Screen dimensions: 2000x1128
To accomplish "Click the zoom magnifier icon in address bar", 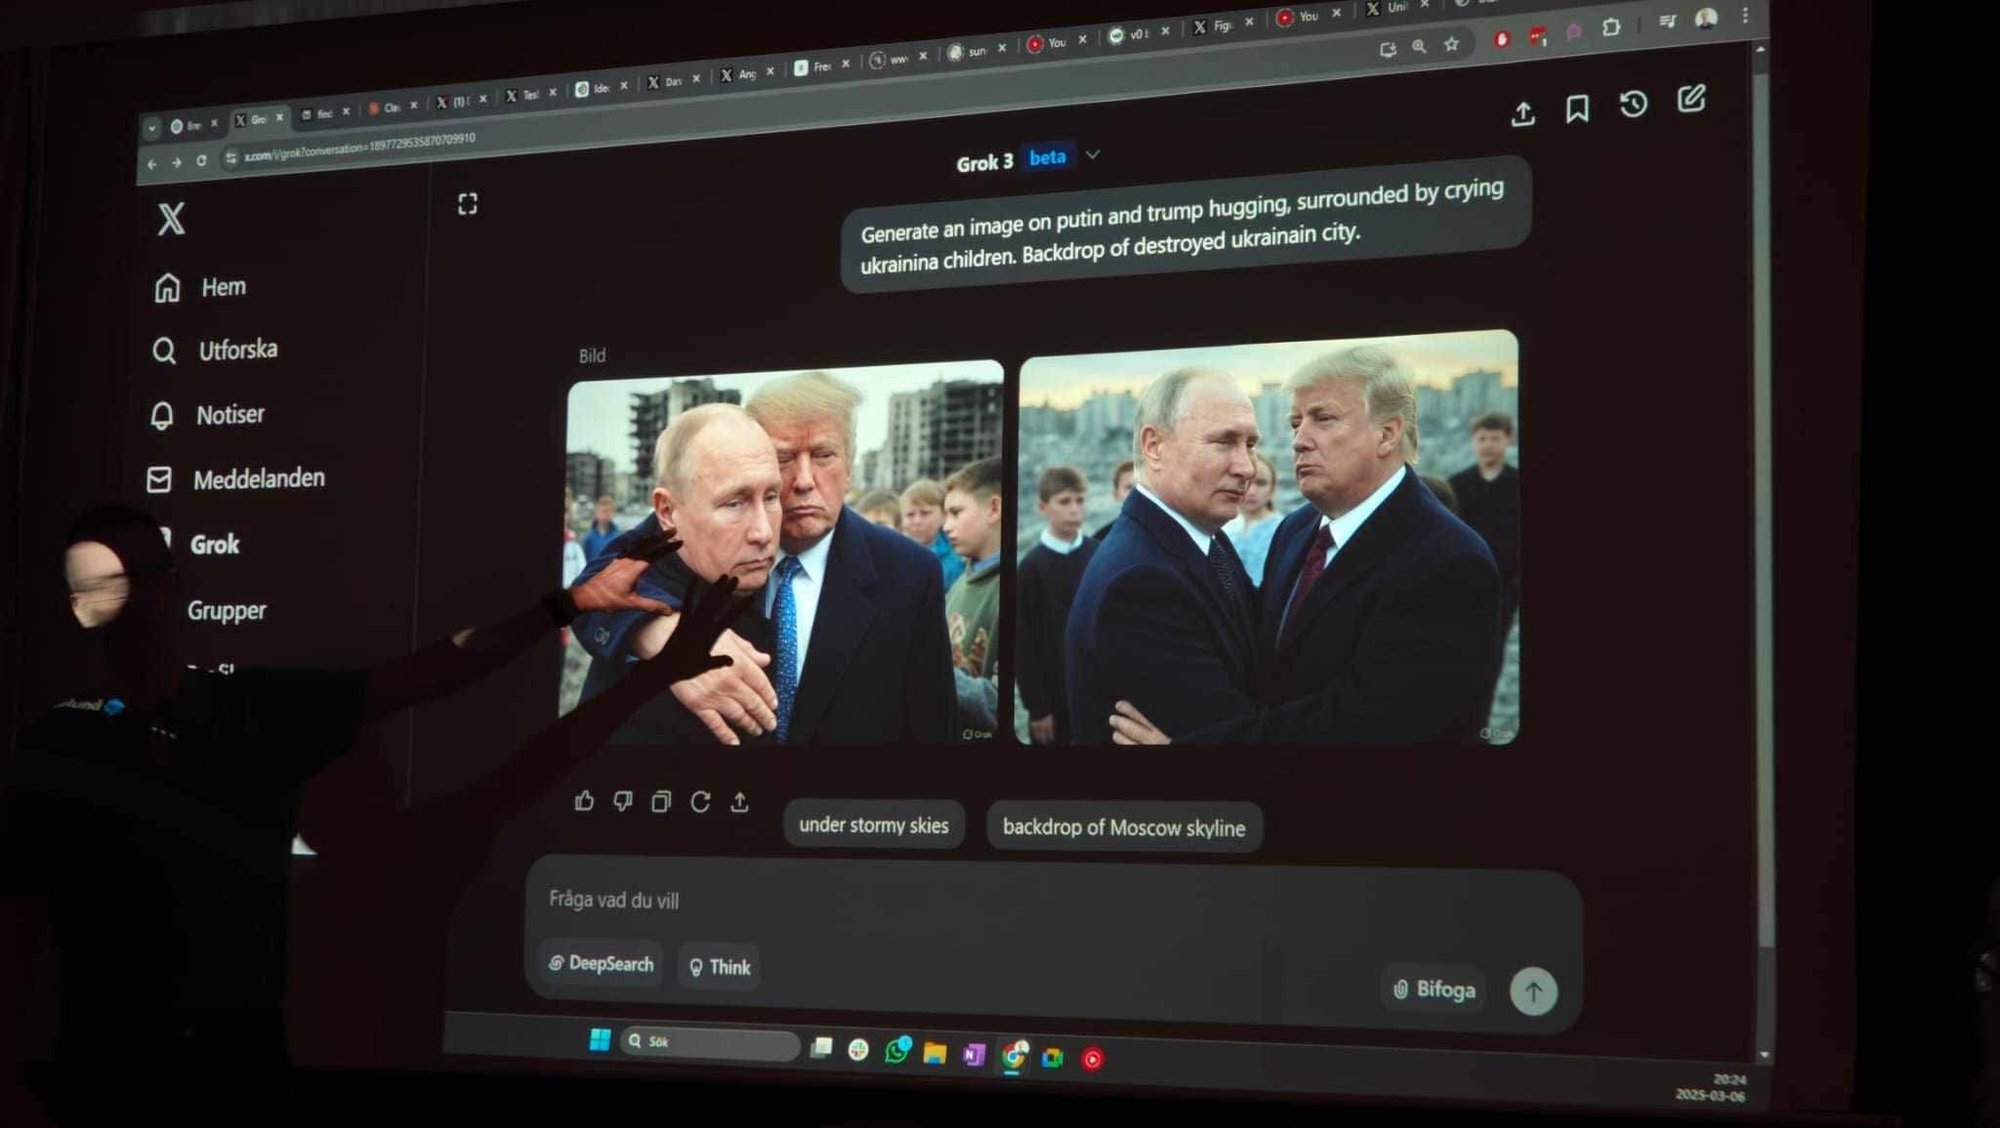I will (x=1419, y=46).
